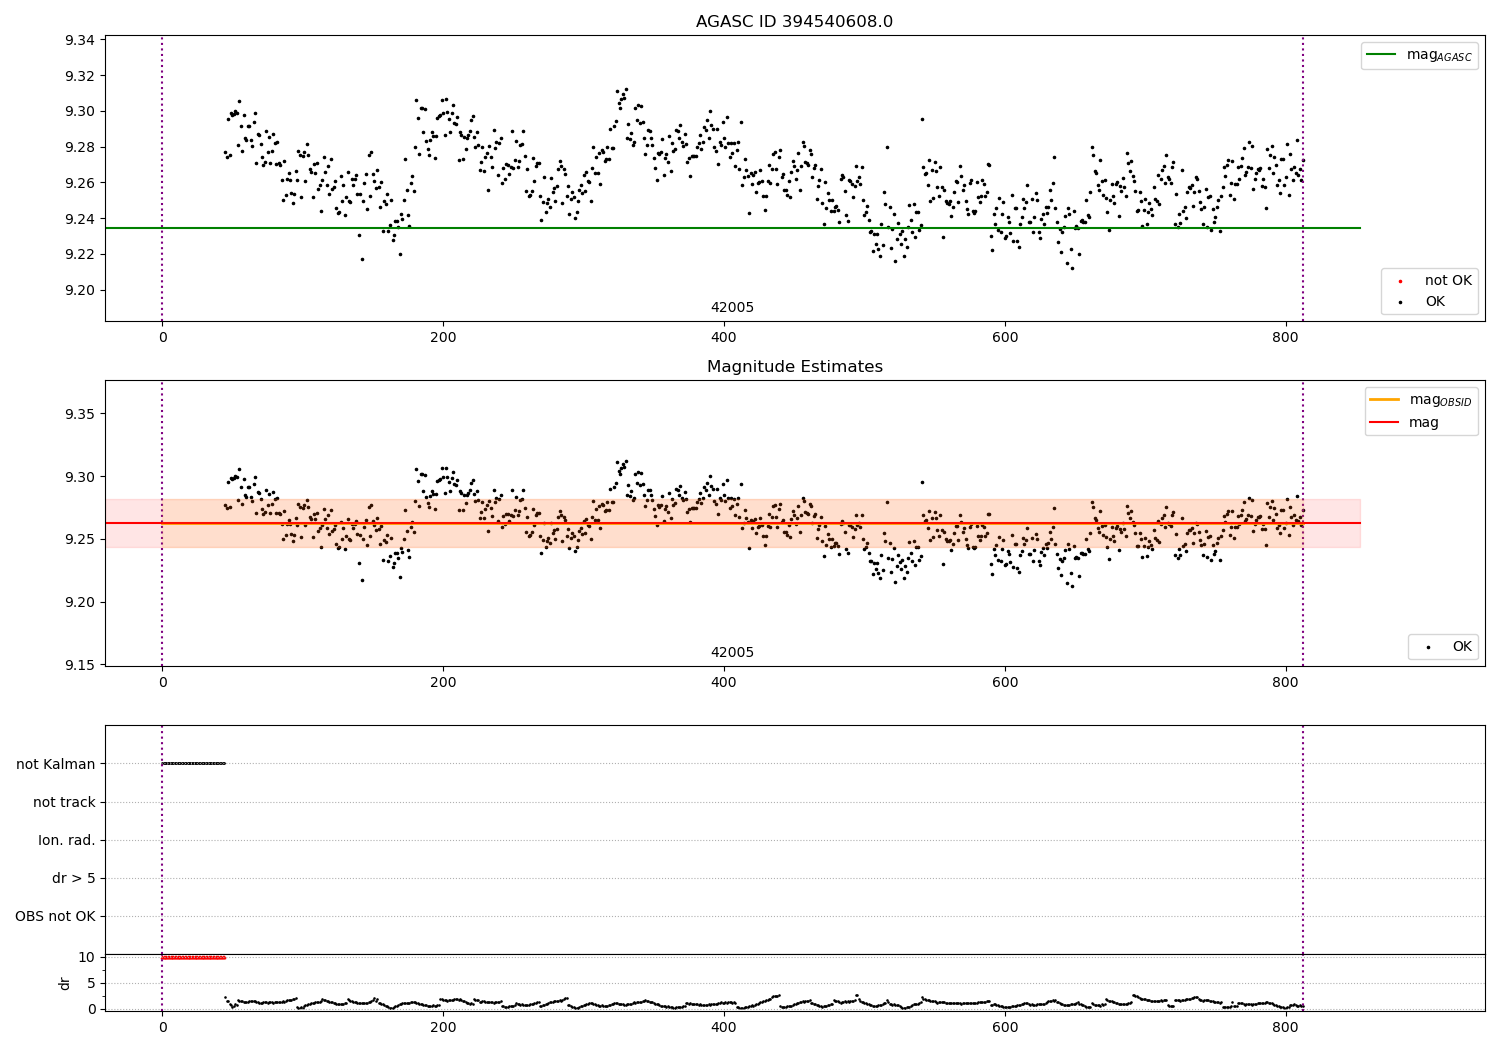Click the 42005 label in the middle plot
Viewport: 1500px width, 1050px height.
tap(732, 653)
